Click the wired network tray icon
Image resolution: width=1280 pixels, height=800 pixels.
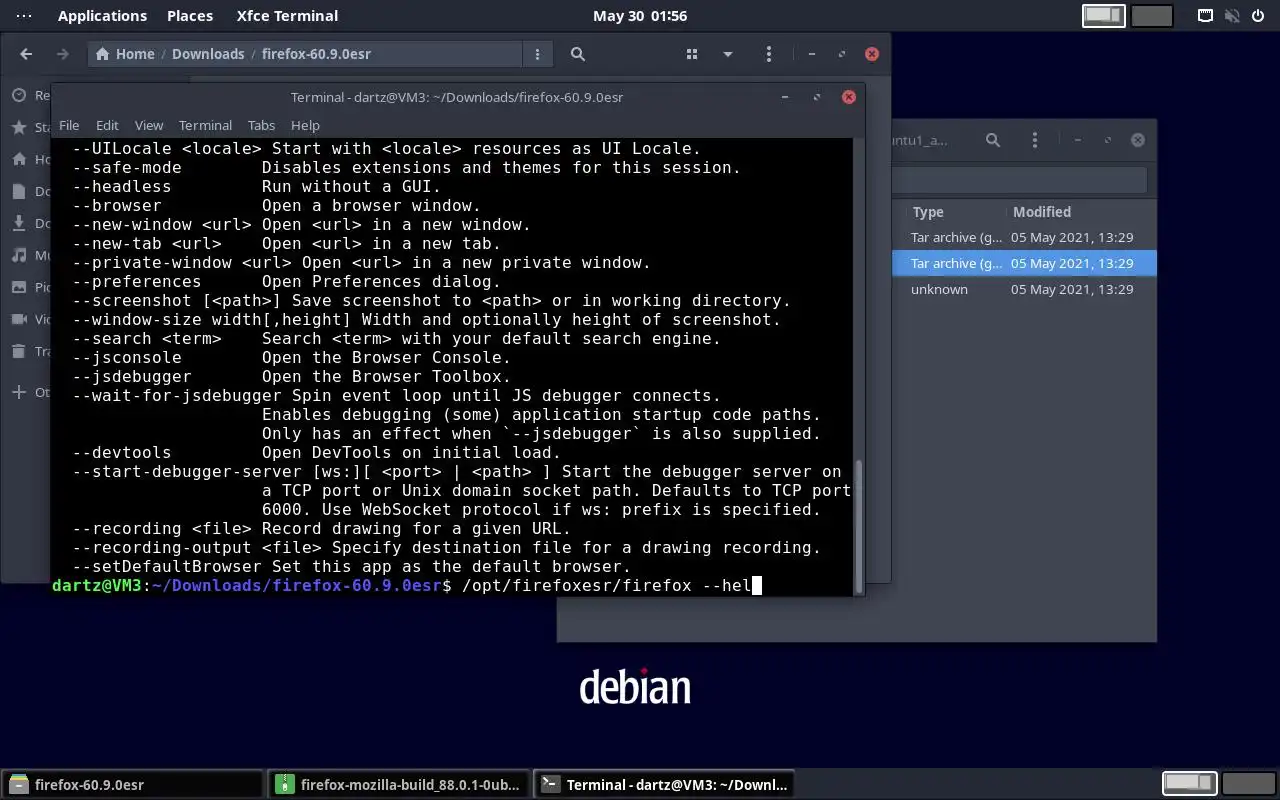pyautogui.click(x=1206, y=16)
